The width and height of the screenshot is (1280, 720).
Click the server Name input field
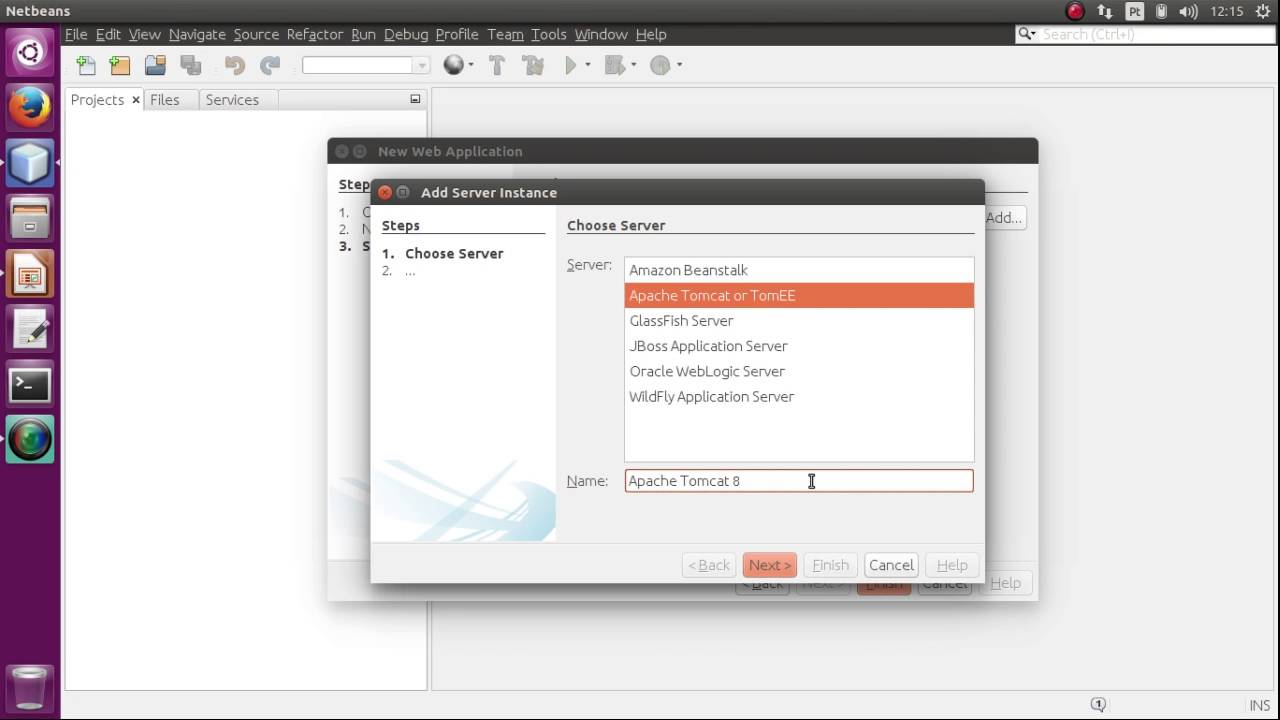pyautogui.click(x=799, y=481)
